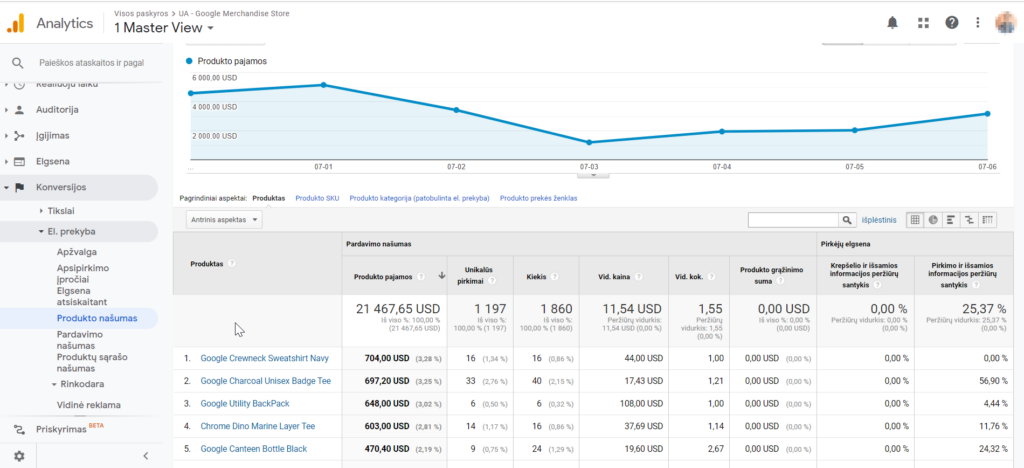Collapse the Konversijos section arrow

tap(6, 187)
